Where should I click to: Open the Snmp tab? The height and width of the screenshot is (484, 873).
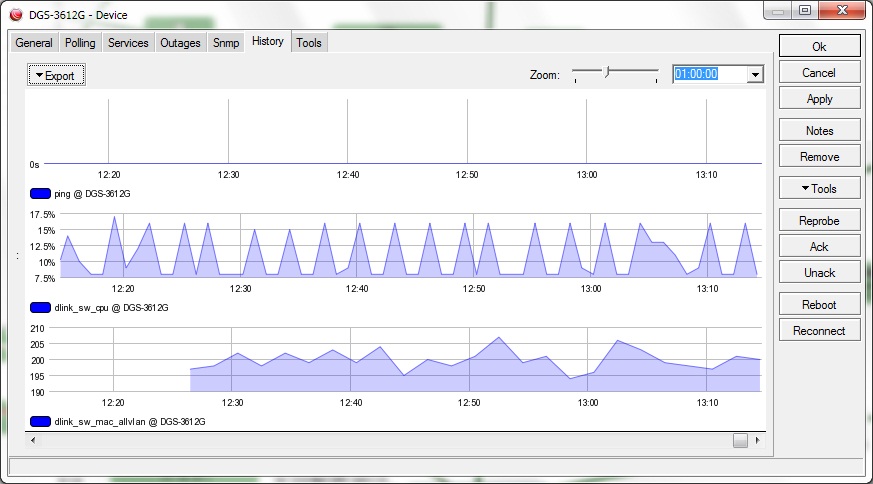coord(226,43)
